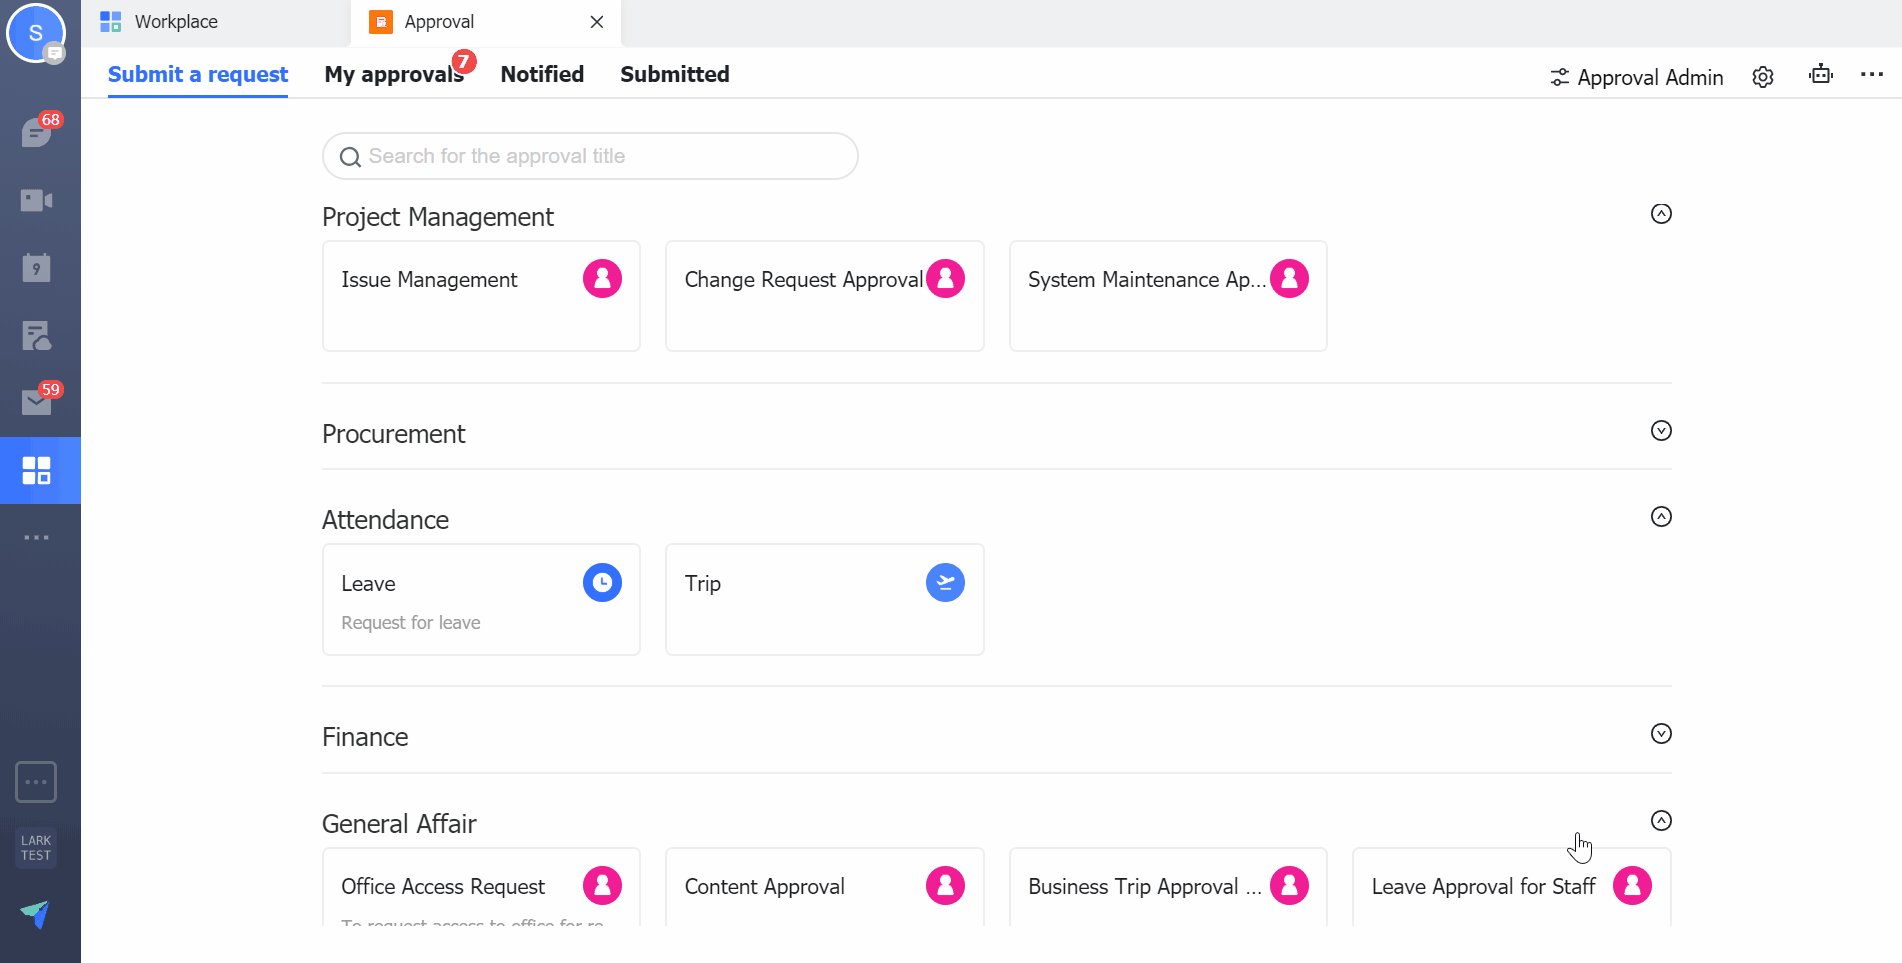Click the Workplace grid icon in sidebar
Viewport: 1902px width, 963px height.
pyautogui.click(x=36, y=470)
